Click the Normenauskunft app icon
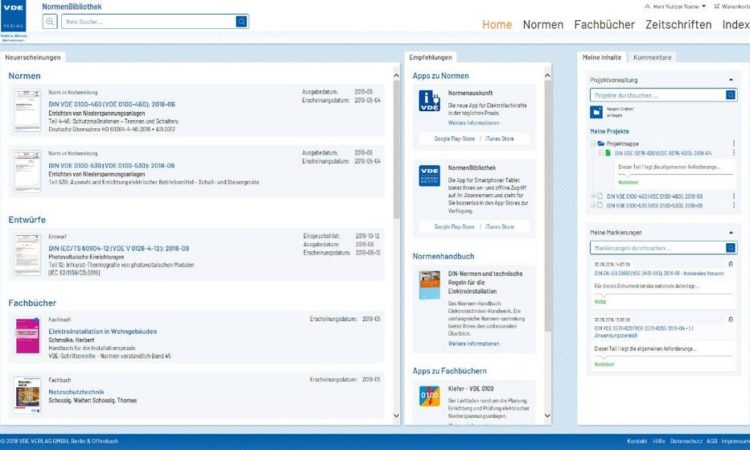 (429, 100)
